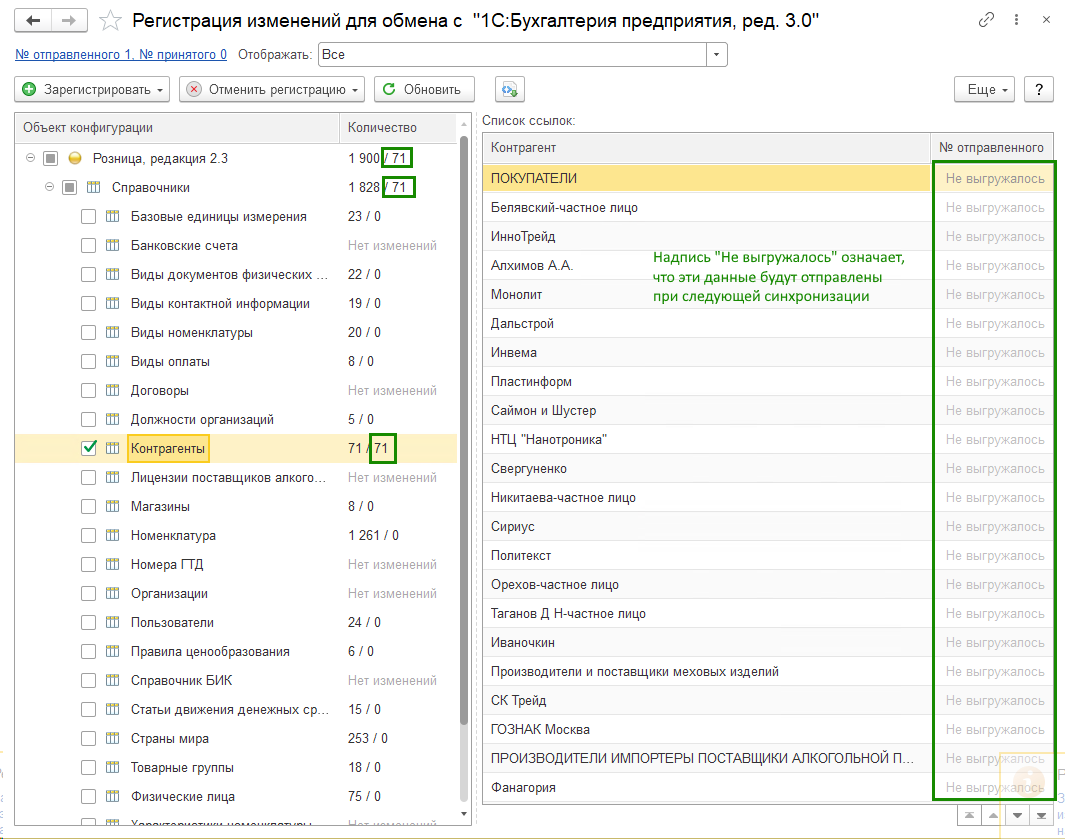This screenshot has height=839, width=1065.
Task: Open the three-dot form menu
Action: point(1016,20)
